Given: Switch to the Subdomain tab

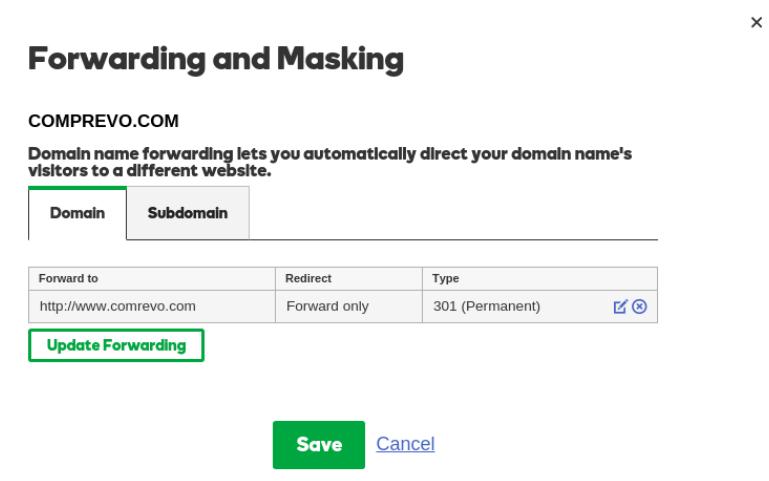Looking at the screenshot, I should 188,213.
